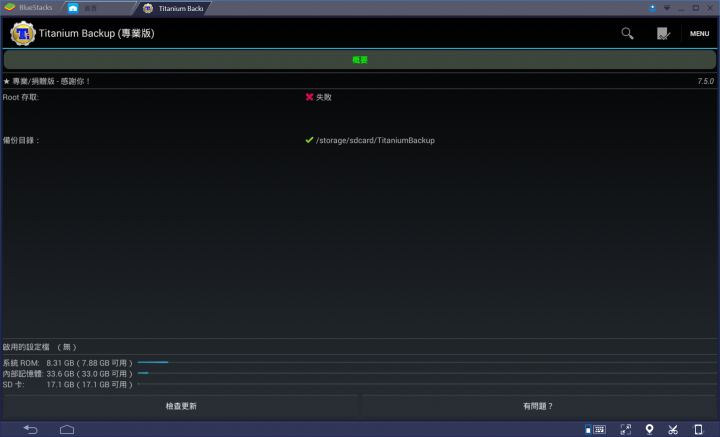Select the 概要 overview tab

(360, 60)
